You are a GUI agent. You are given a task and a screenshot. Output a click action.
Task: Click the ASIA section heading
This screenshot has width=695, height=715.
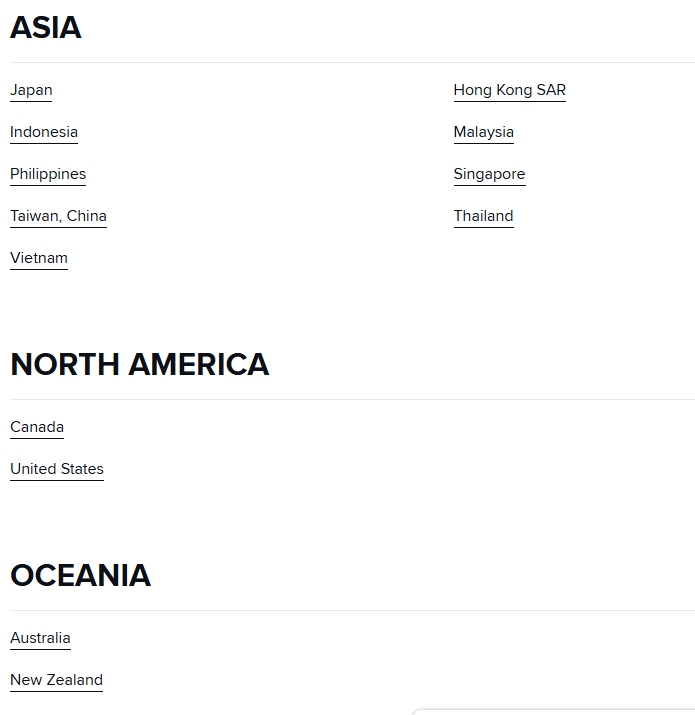pos(46,28)
